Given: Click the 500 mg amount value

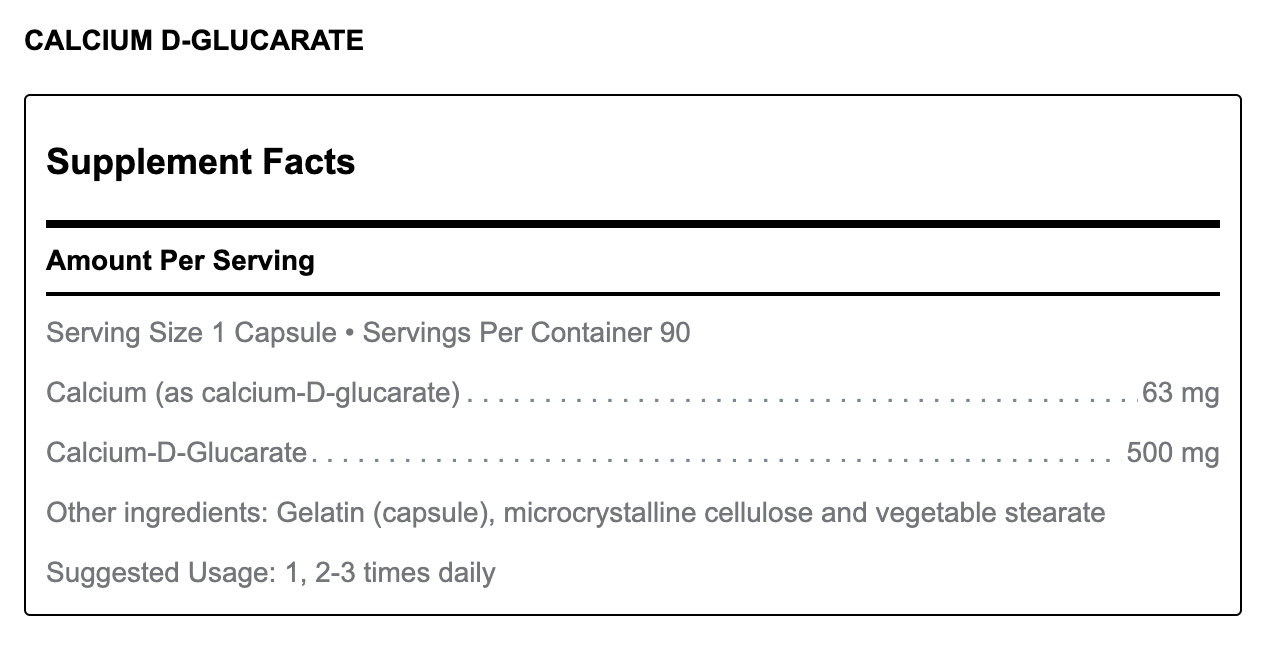Looking at the screenshot, I should [1172, 453].
